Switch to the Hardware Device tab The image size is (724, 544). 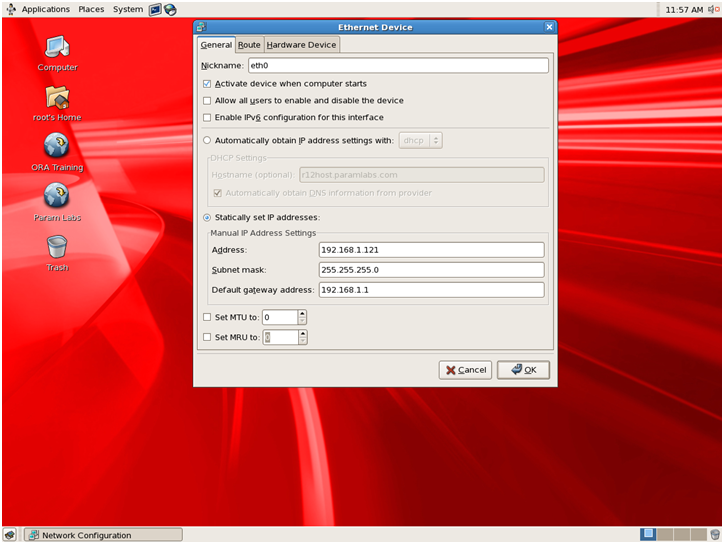coord(302,45)
